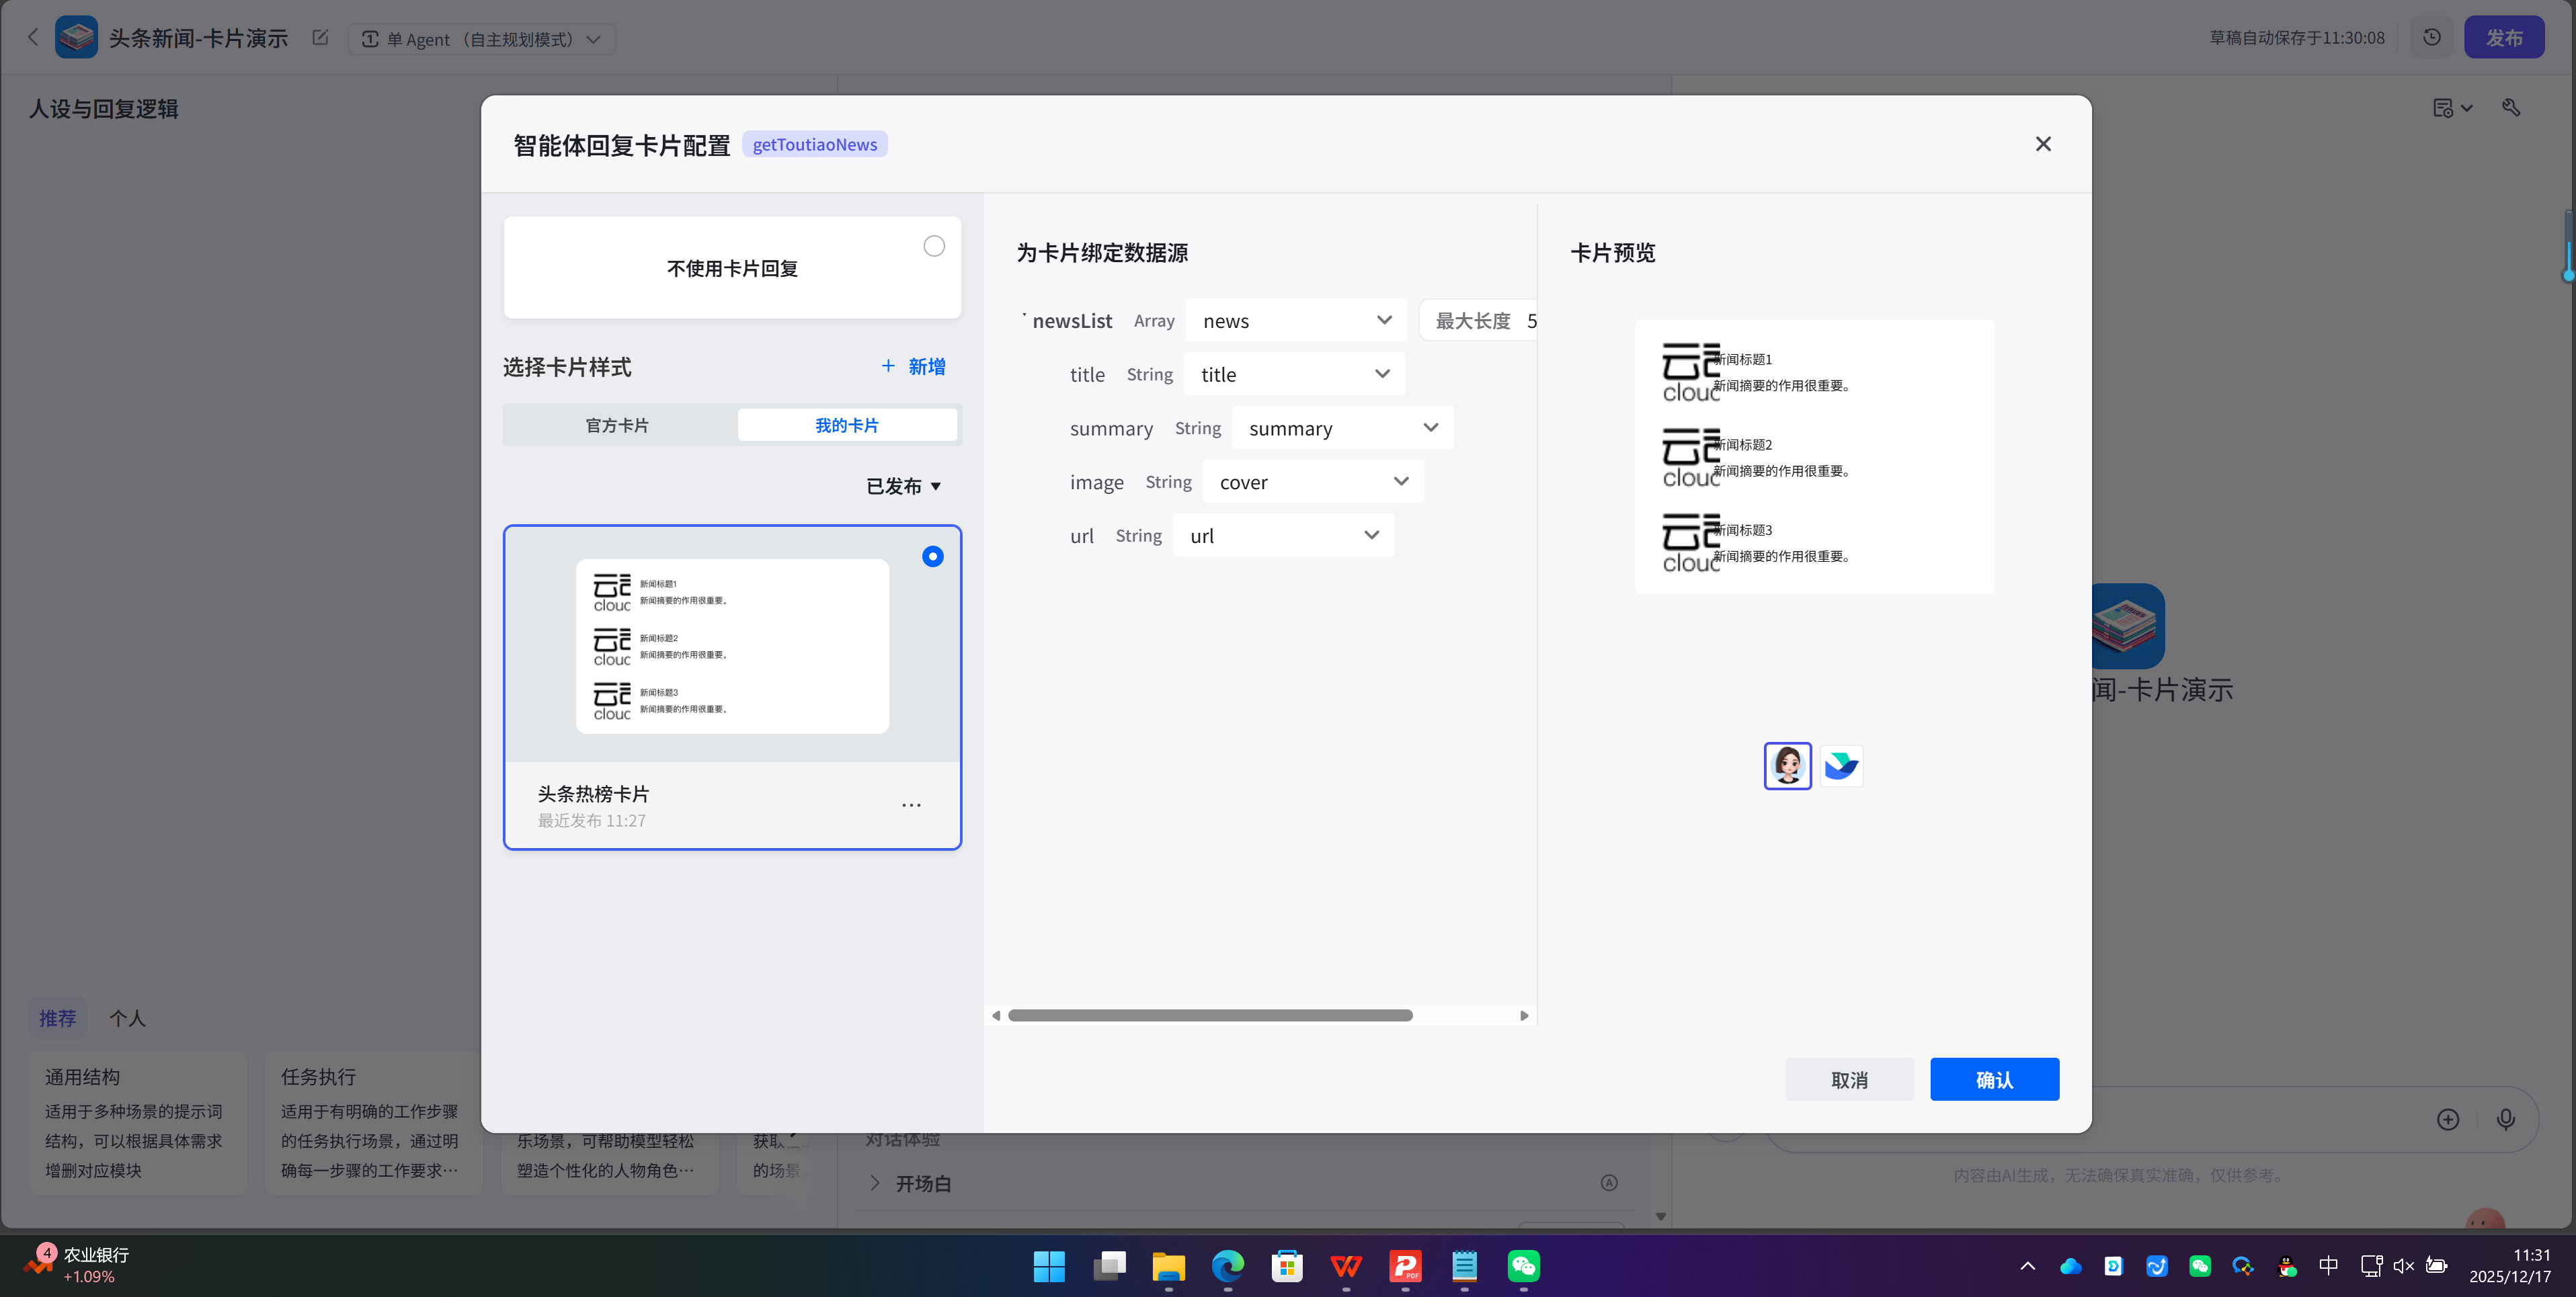Click the debug wrench icon
The height and width of the screenshot is (1297, 2576).
coord(2512,107)
